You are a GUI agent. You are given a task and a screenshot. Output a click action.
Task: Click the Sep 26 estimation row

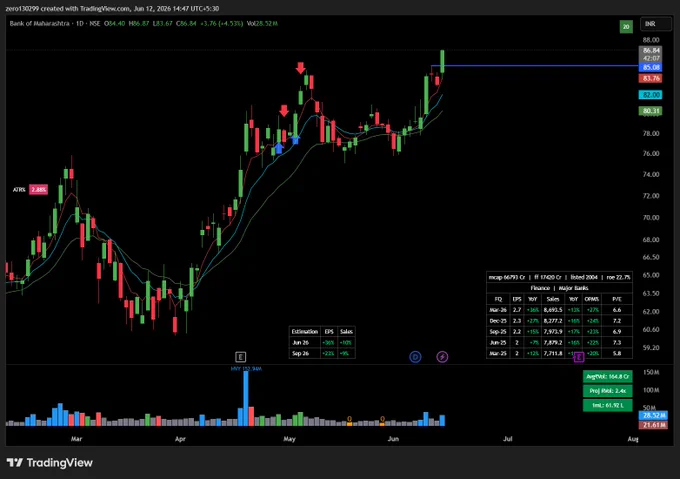[x=322, y=353]
